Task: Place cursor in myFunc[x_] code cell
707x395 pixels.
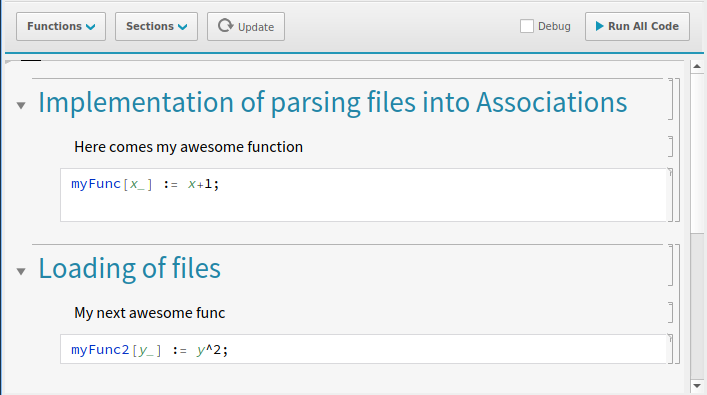Action: pos(363,195)
